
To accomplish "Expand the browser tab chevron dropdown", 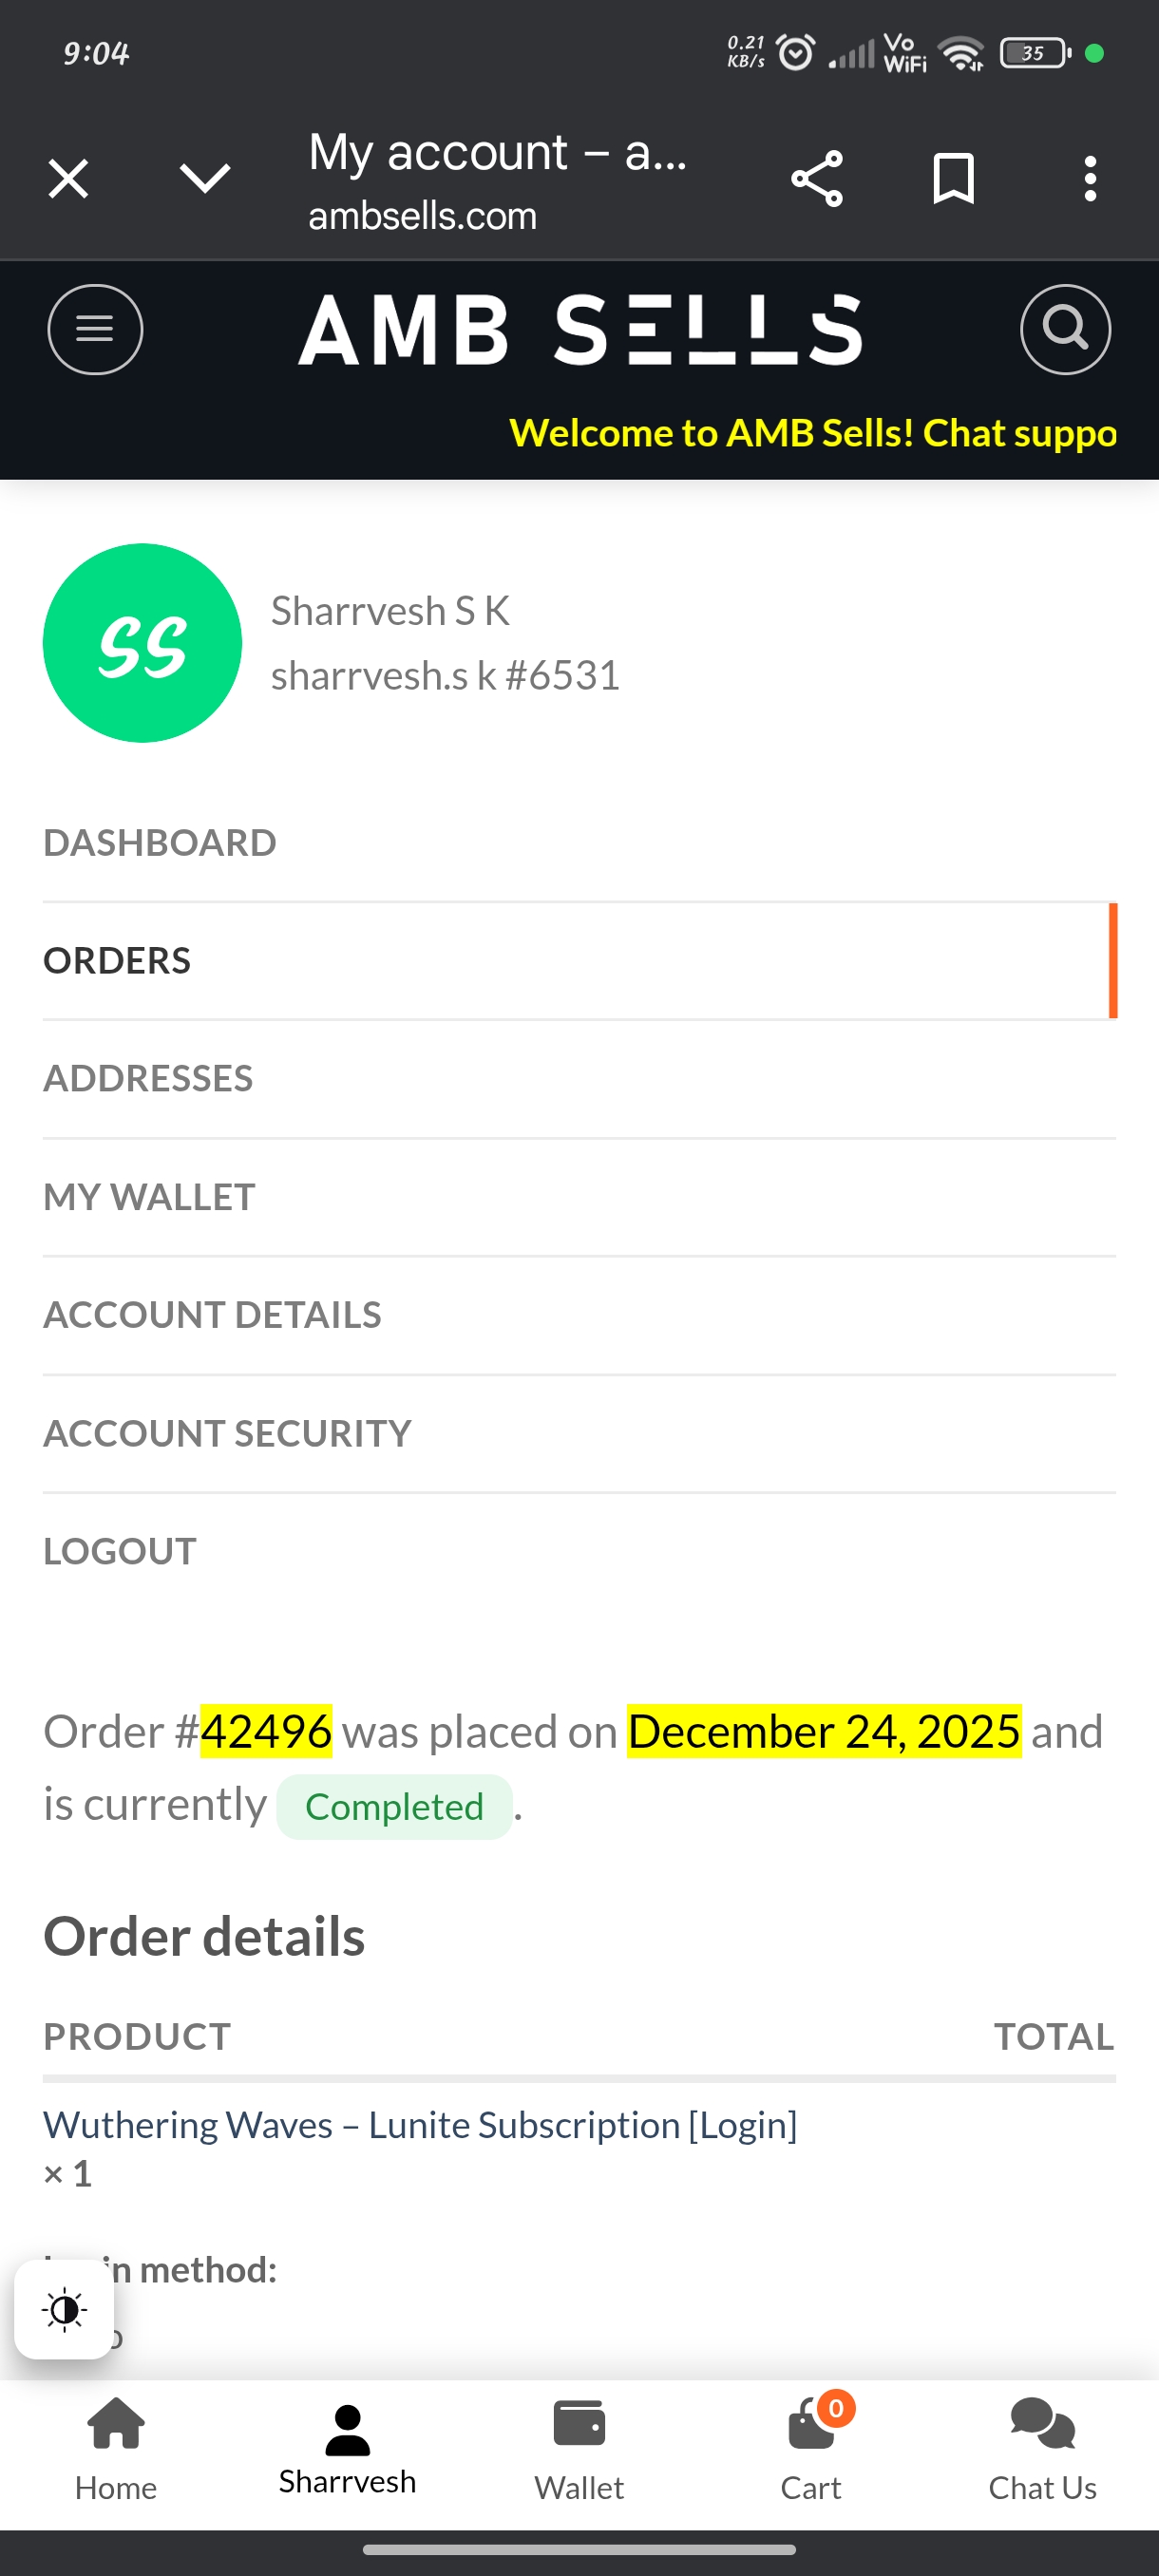I will [205, 180].
